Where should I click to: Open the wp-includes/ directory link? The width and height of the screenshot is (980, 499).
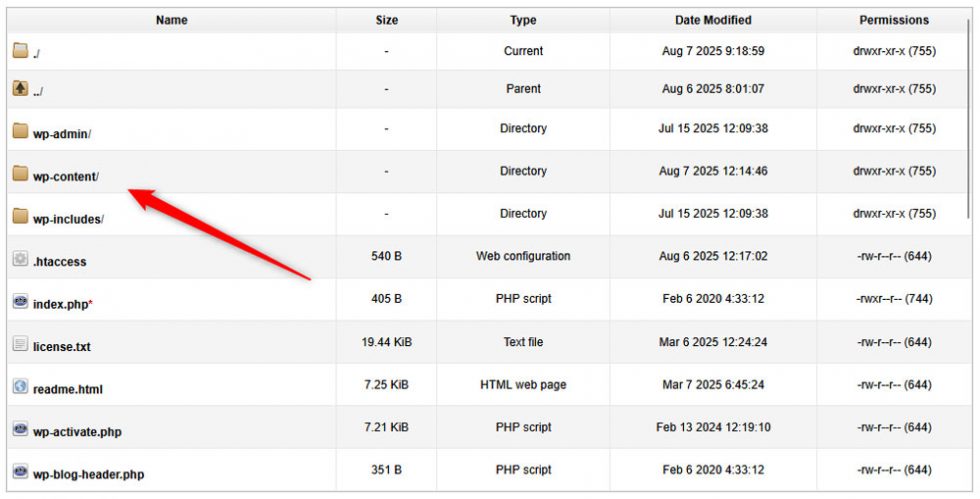[x=68, y=219]
